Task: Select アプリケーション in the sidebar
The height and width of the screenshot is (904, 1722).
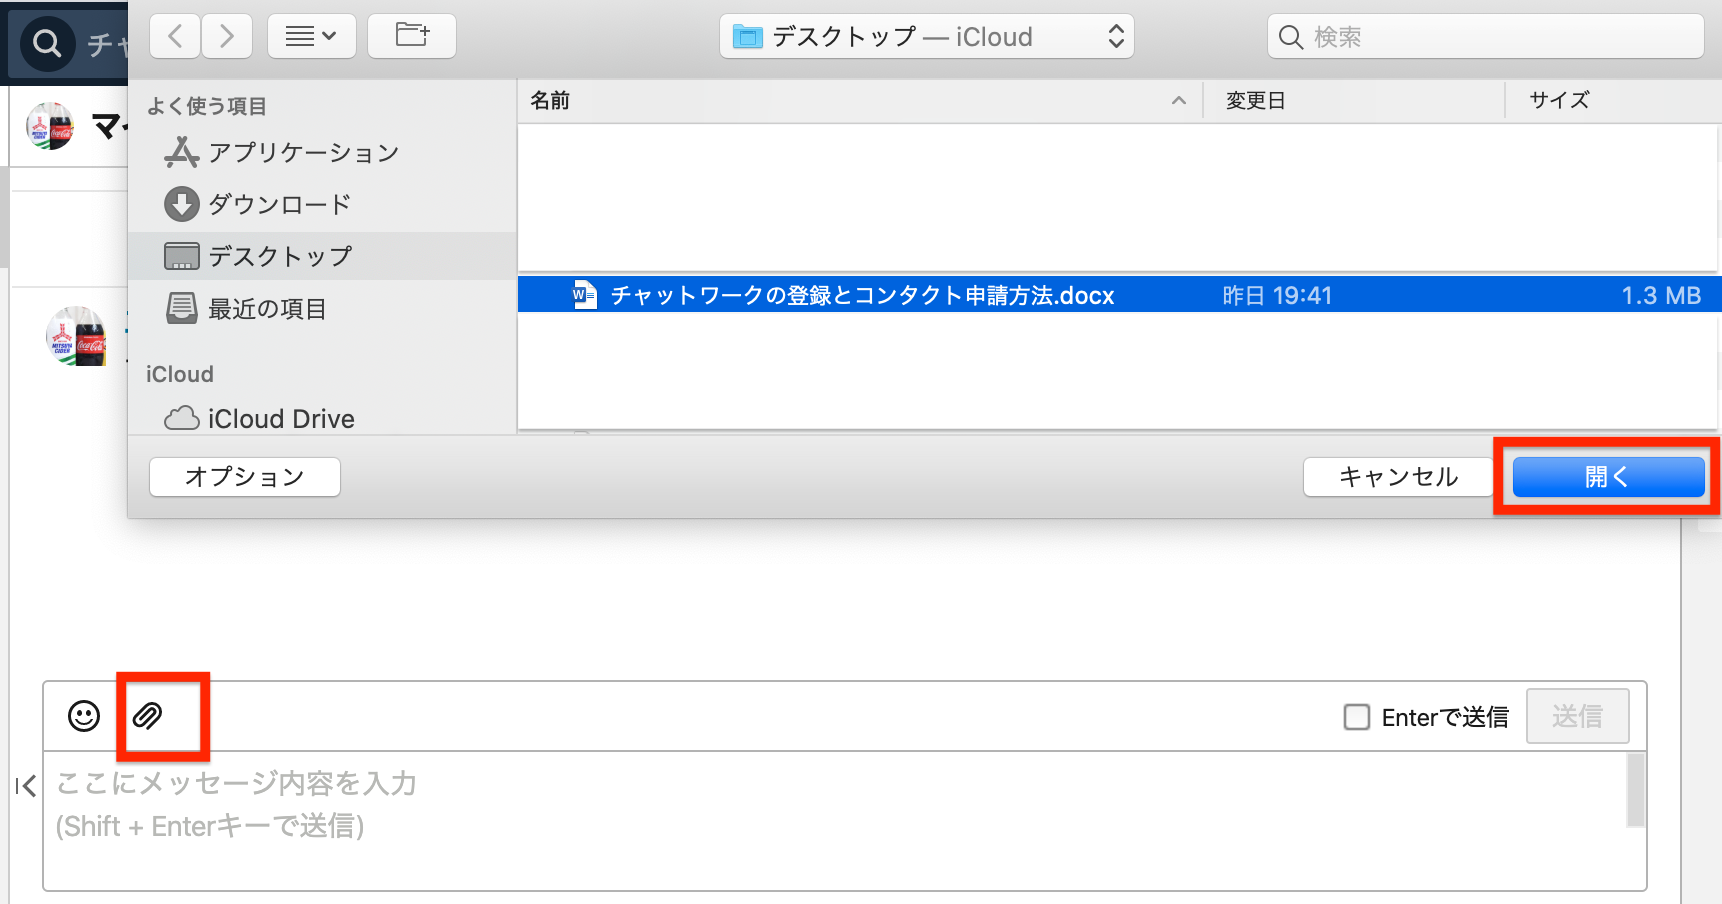Action: 302,152
